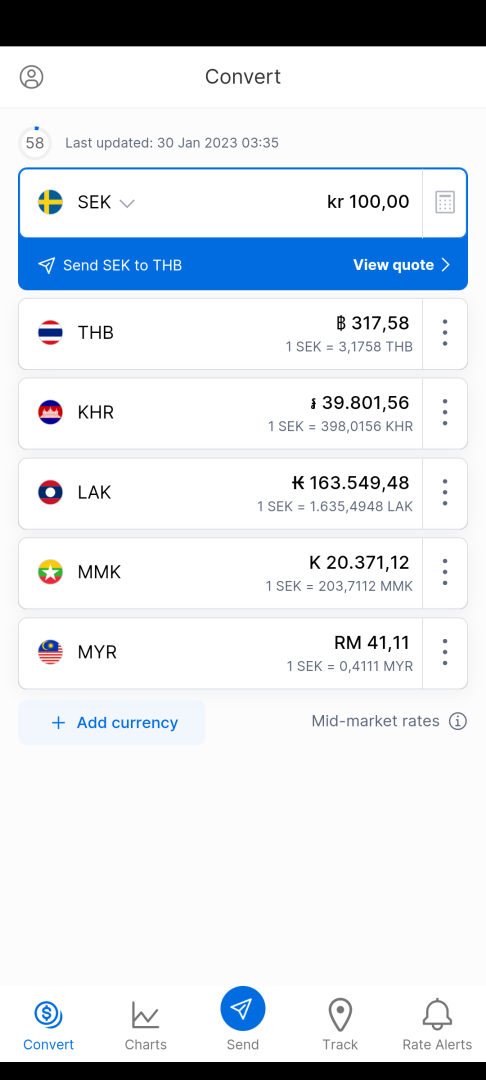Tap the Mid-market rates info icon
Screen dimensions: 486x1080
[458, 721]
